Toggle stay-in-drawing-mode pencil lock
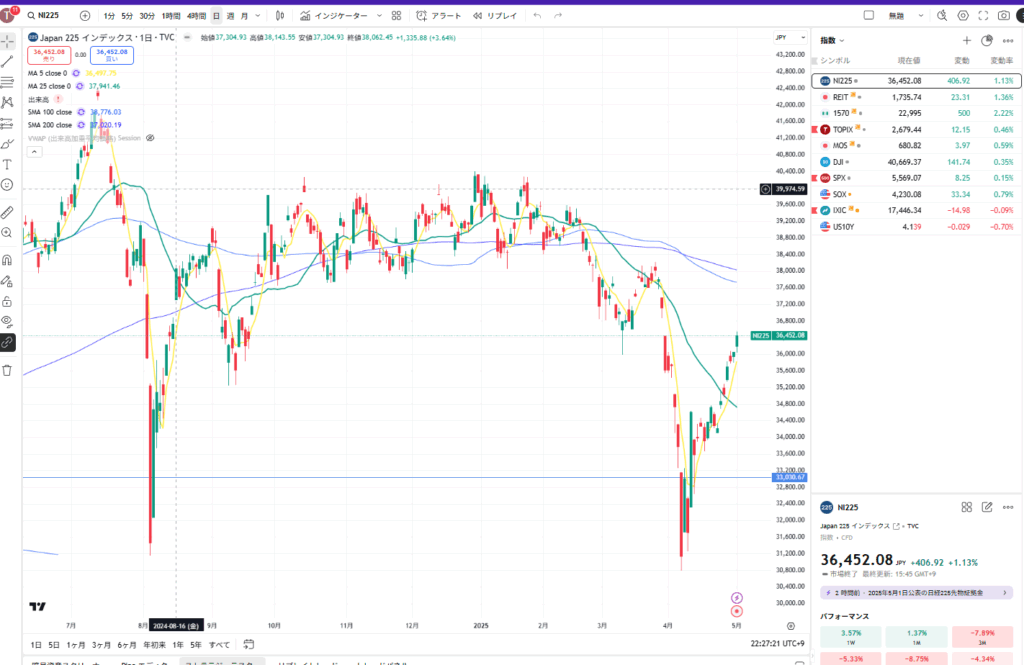The width and height of the screenshot is (1024, 665). pos(7,281)
